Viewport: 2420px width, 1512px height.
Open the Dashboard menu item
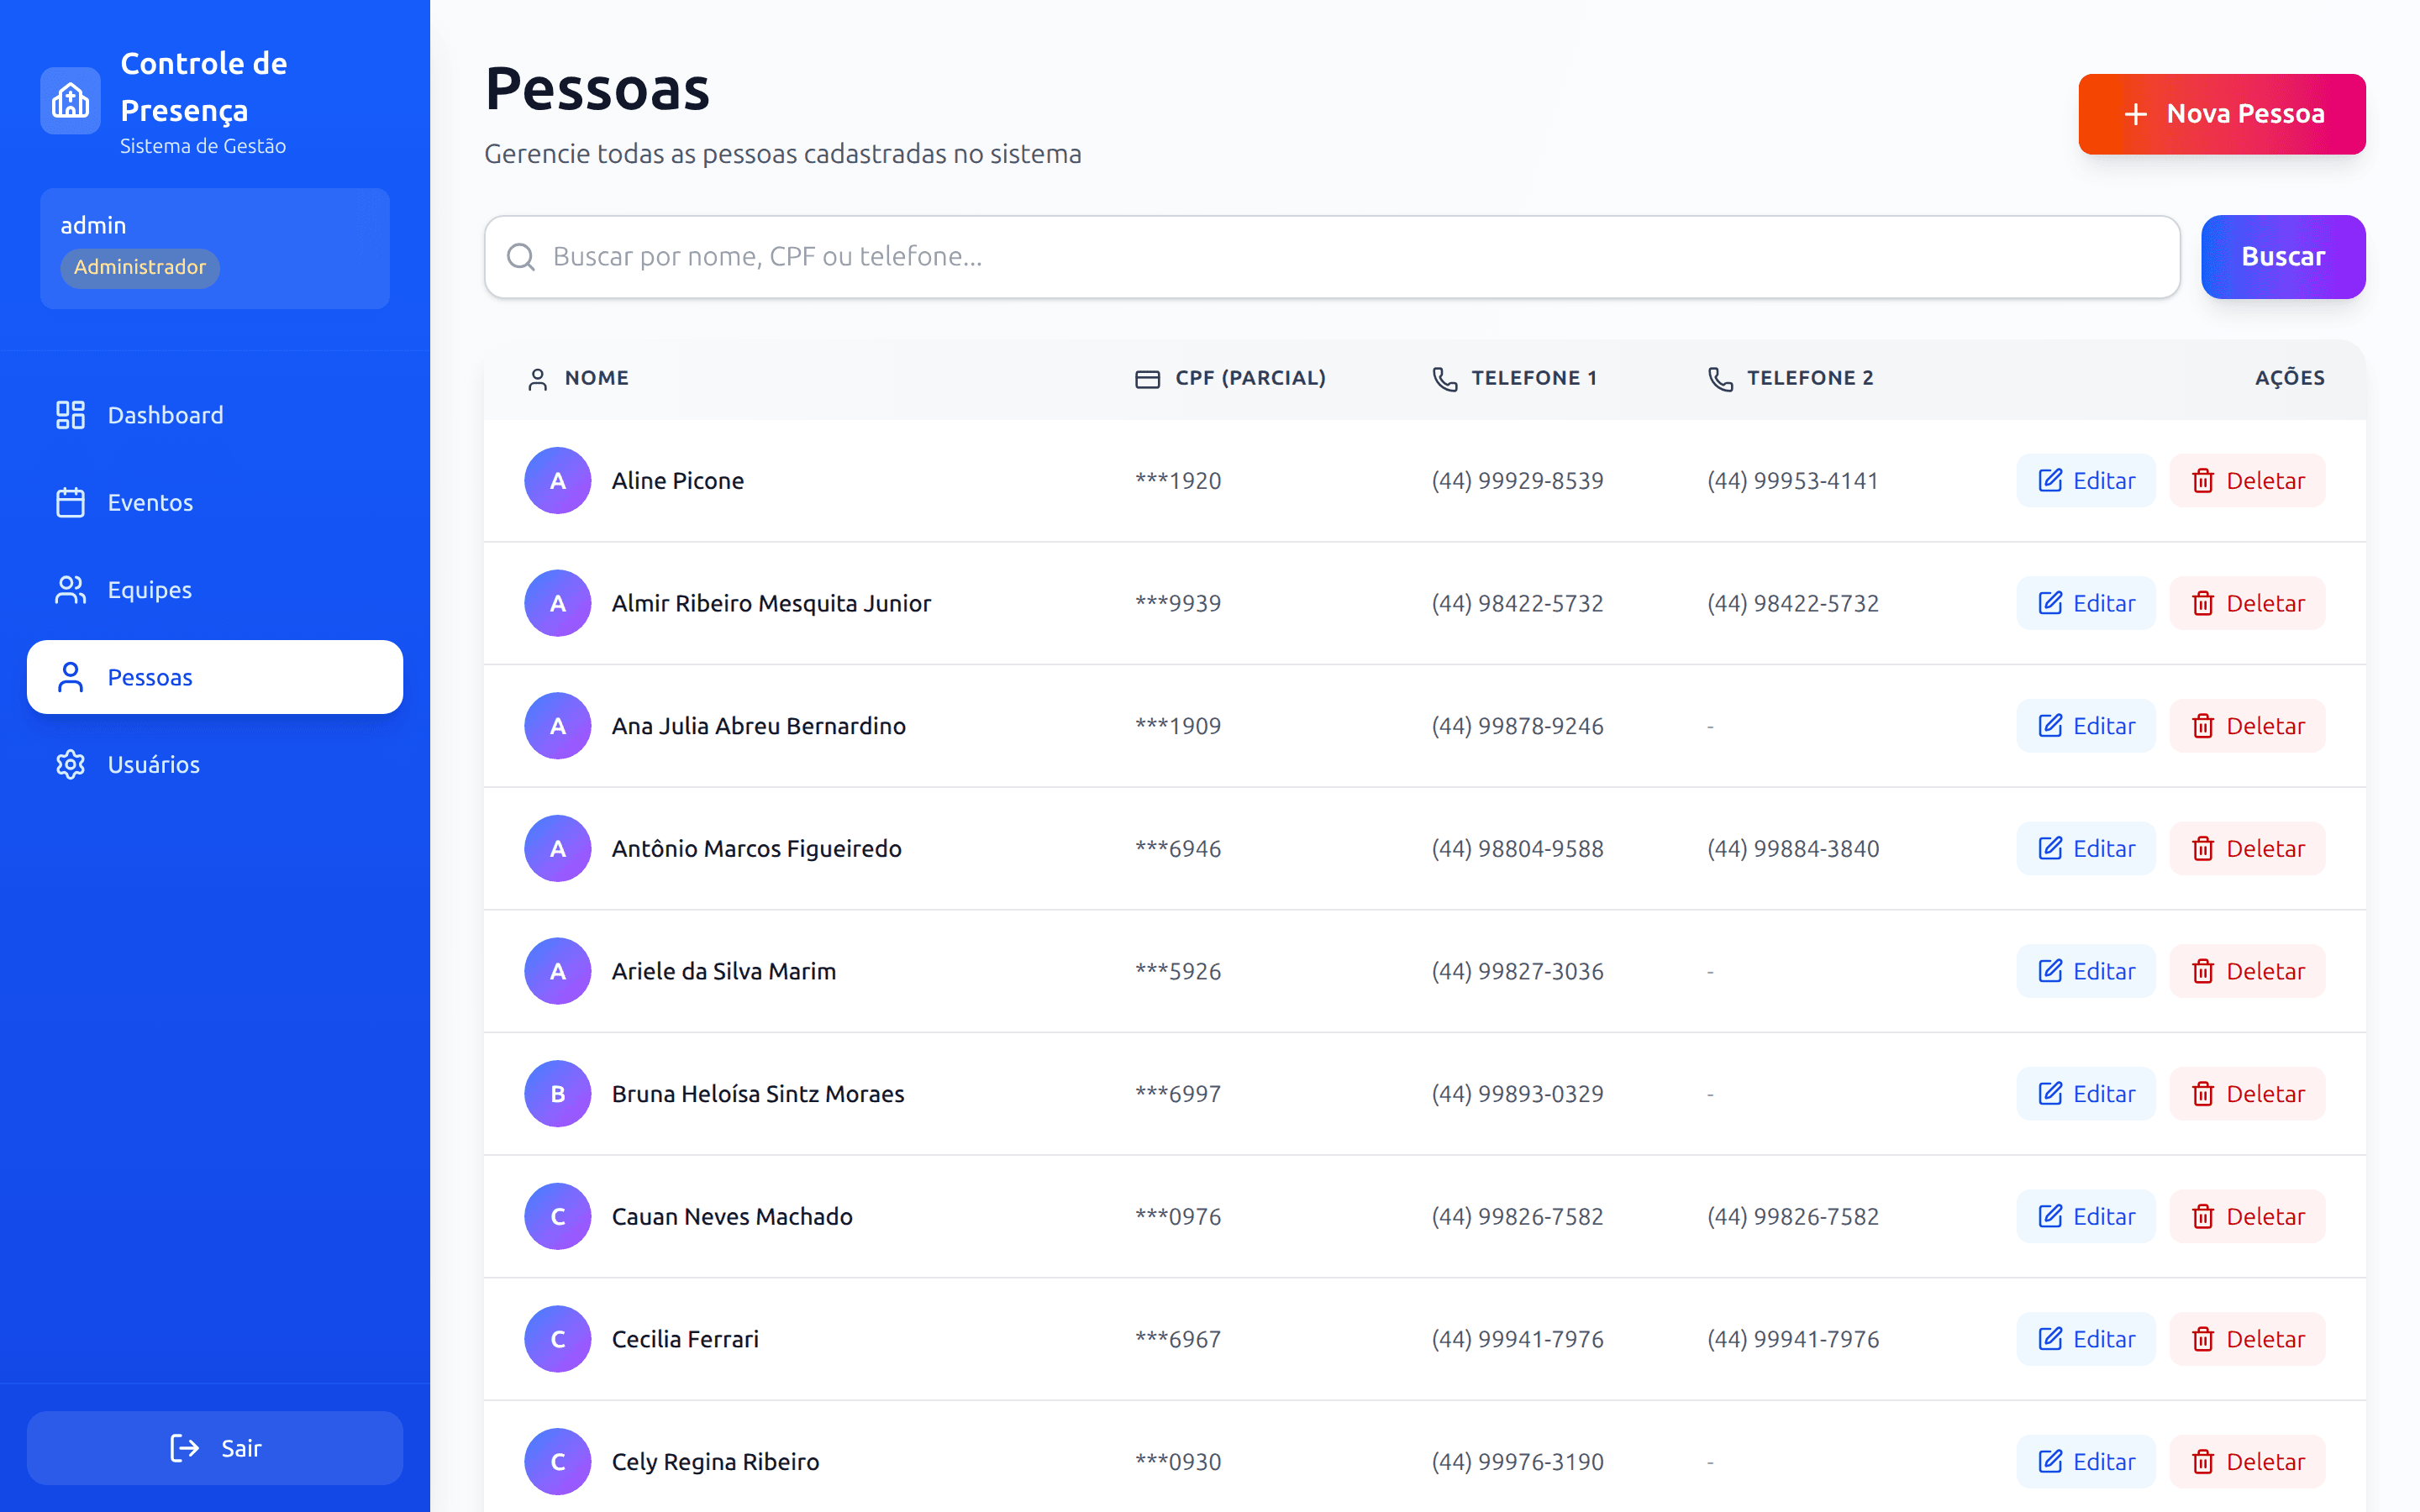click(165, 415)
